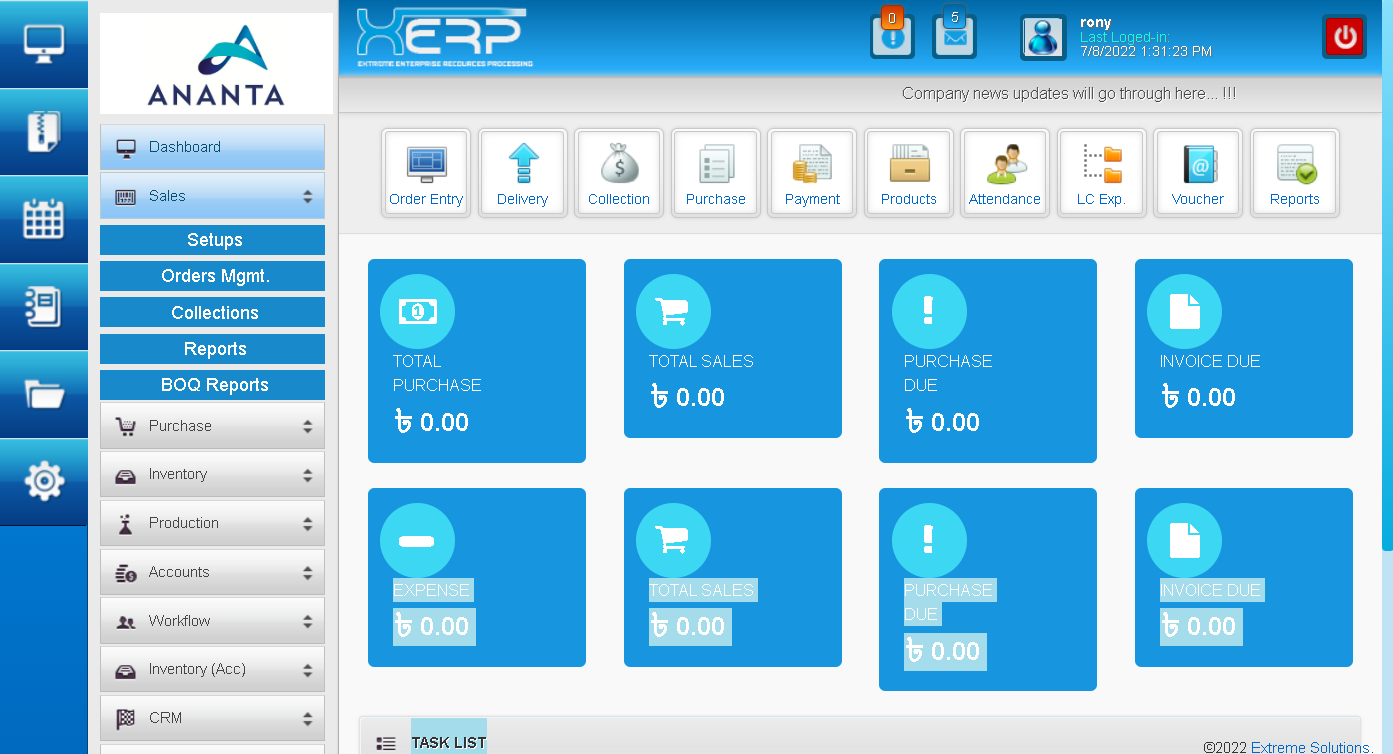This screenshot has height=754, width=1393.
Task: Expand the Purchase sidebar menu
Action: (212, 426)
